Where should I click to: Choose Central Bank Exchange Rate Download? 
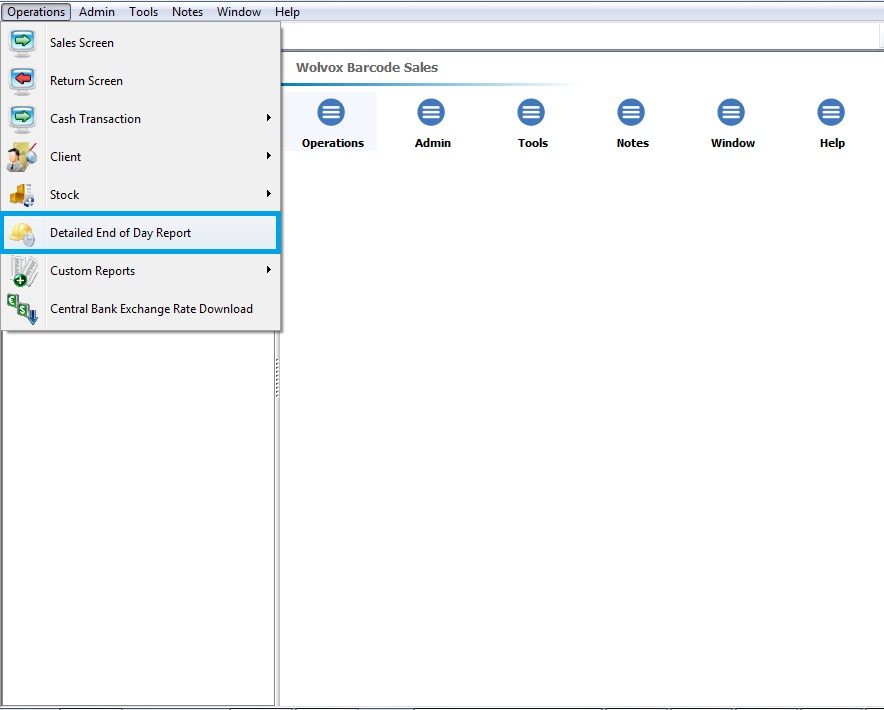[x=140, y=309]
